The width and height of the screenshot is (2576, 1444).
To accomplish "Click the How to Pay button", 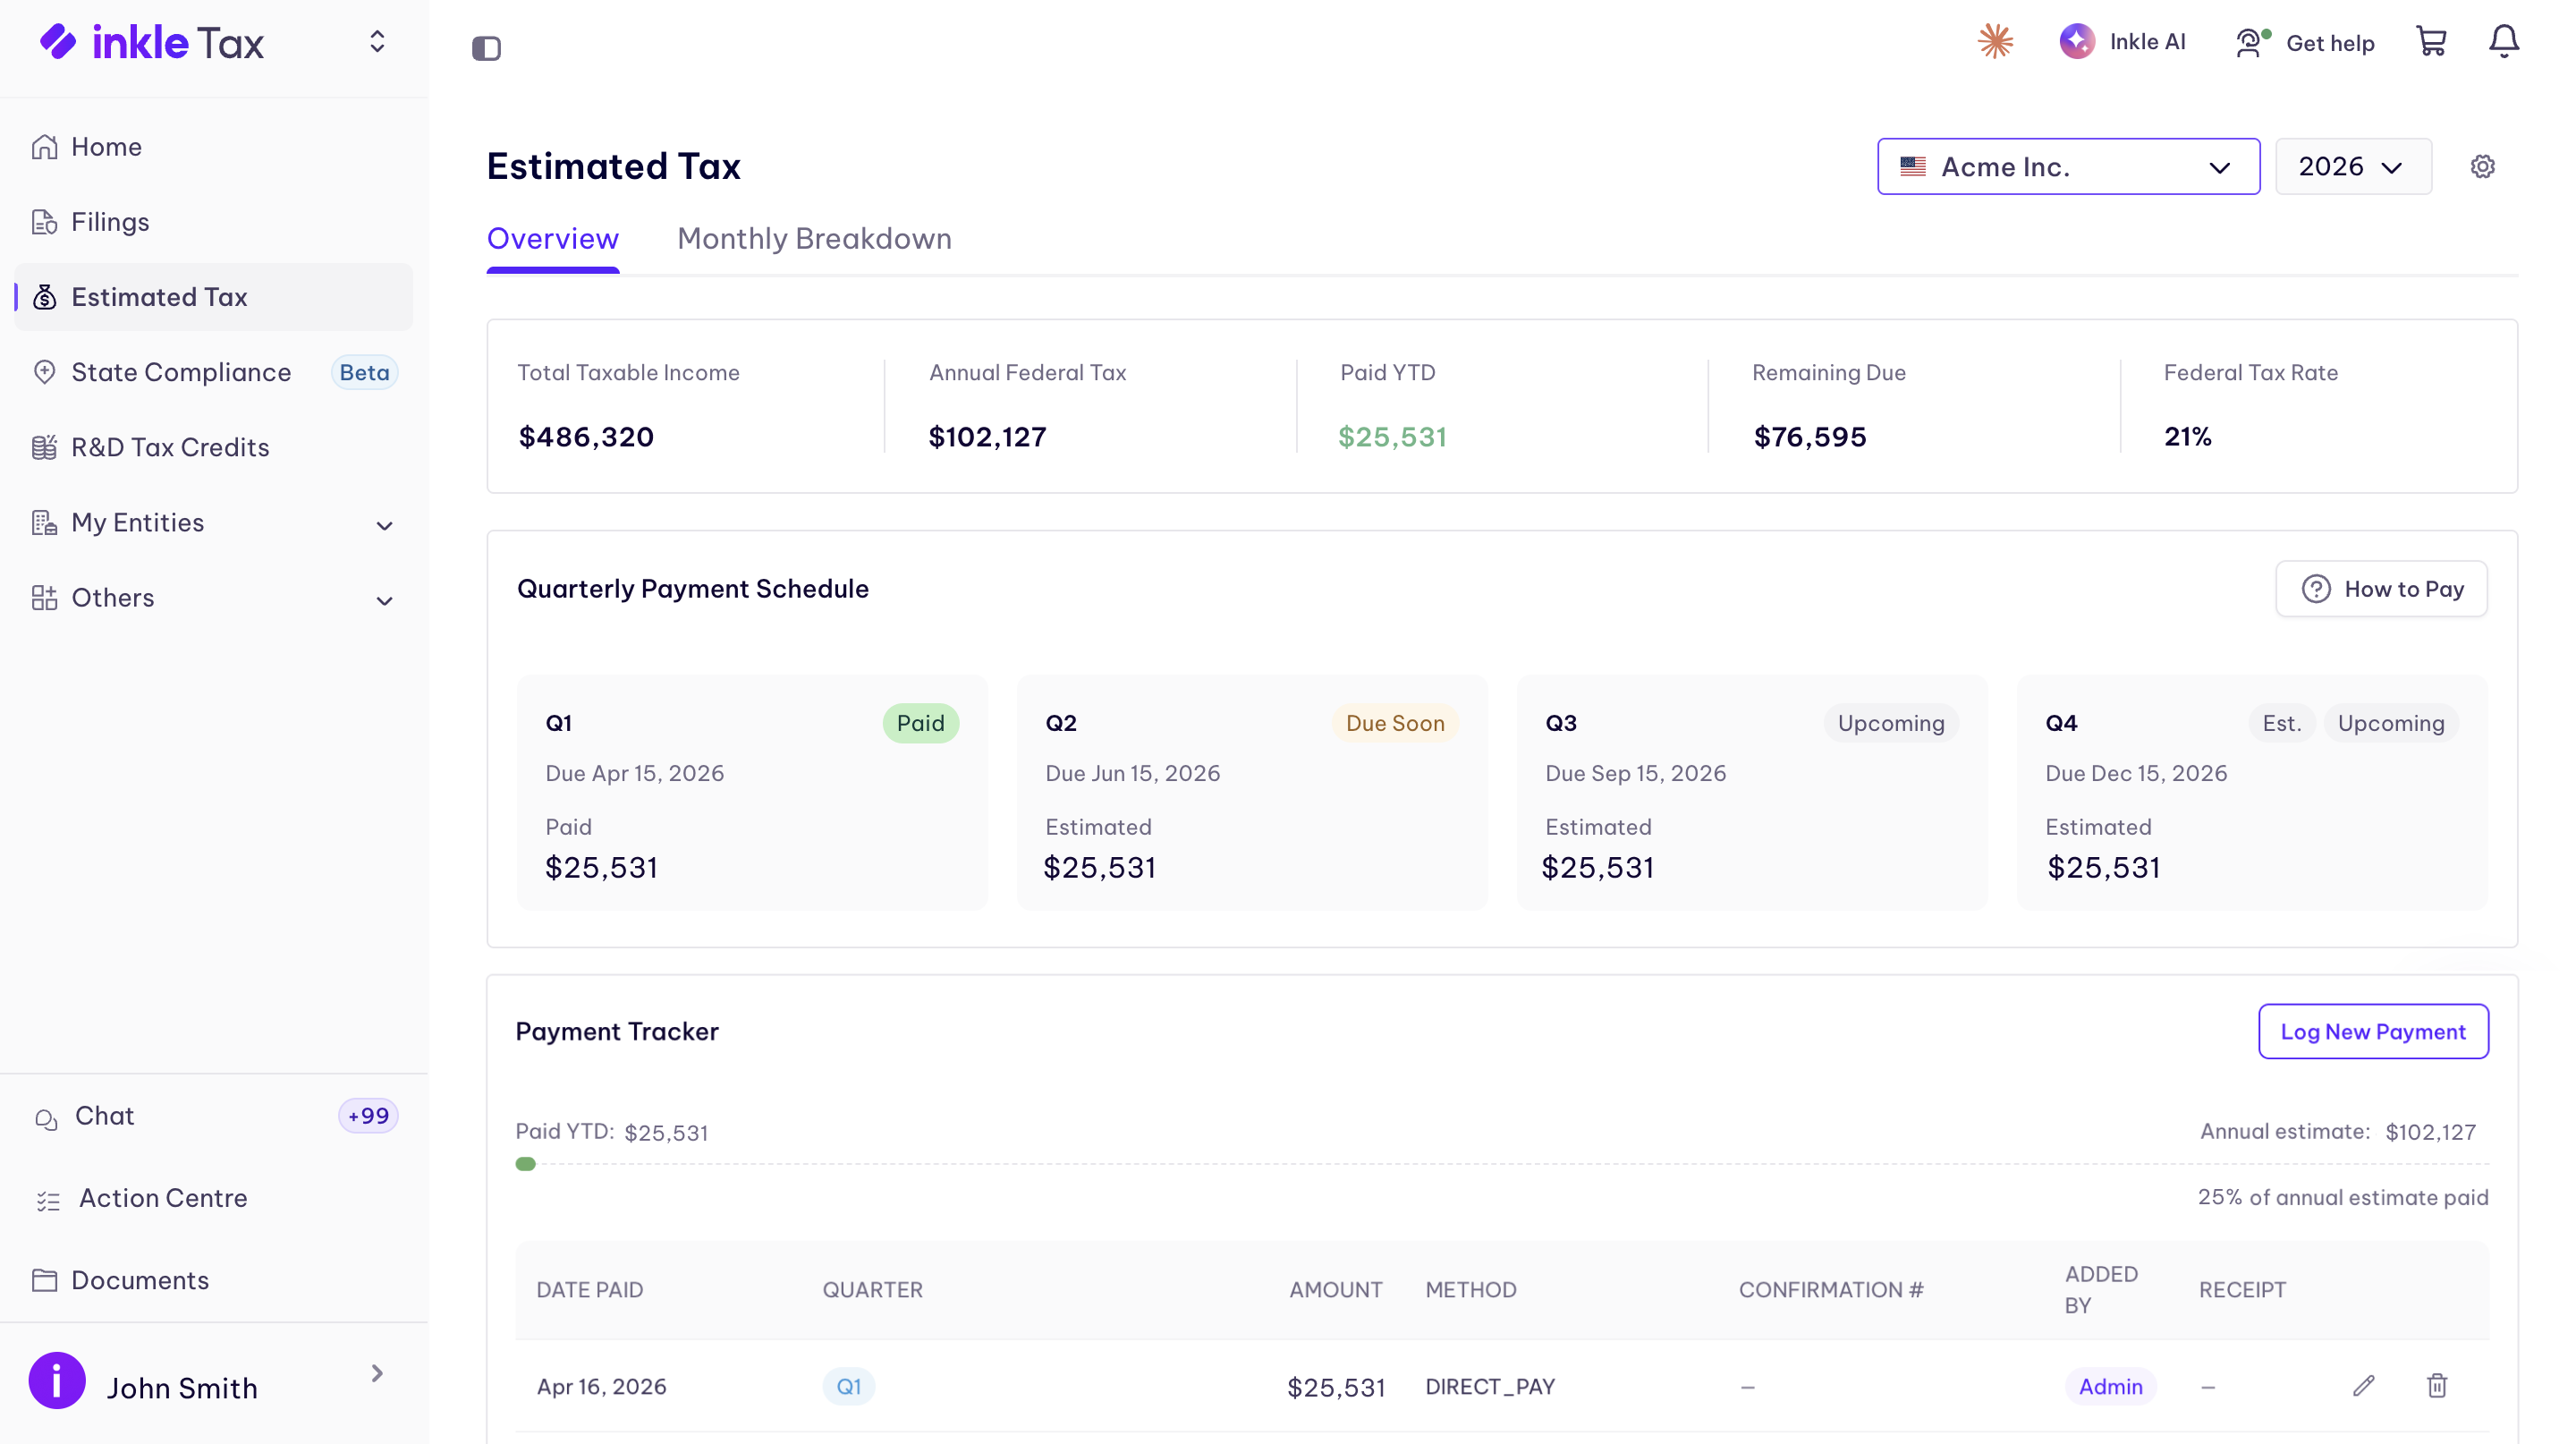I will (2381, 589).
